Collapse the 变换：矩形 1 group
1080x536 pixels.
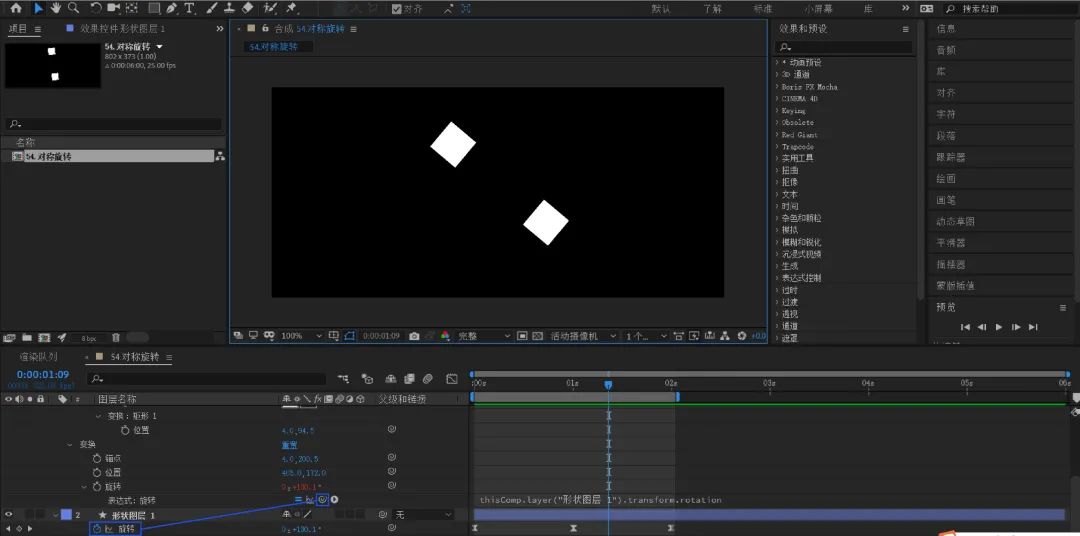point(98,416)
